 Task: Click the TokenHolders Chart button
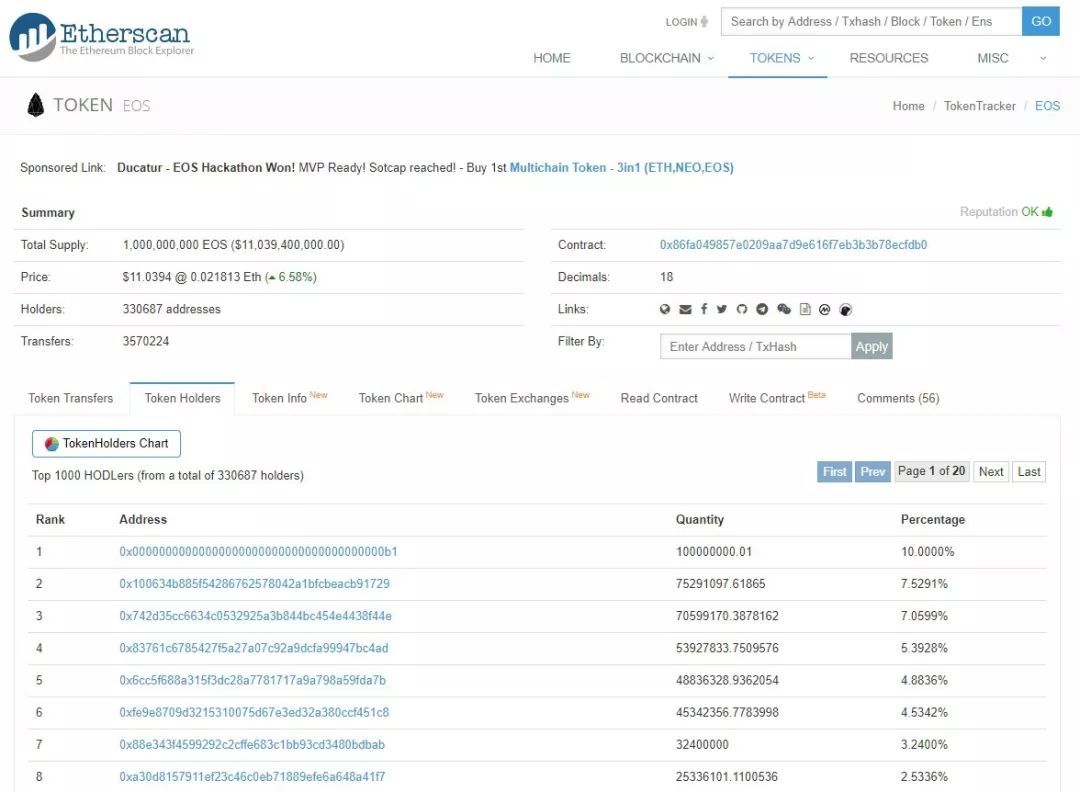(x=106, y=444)
